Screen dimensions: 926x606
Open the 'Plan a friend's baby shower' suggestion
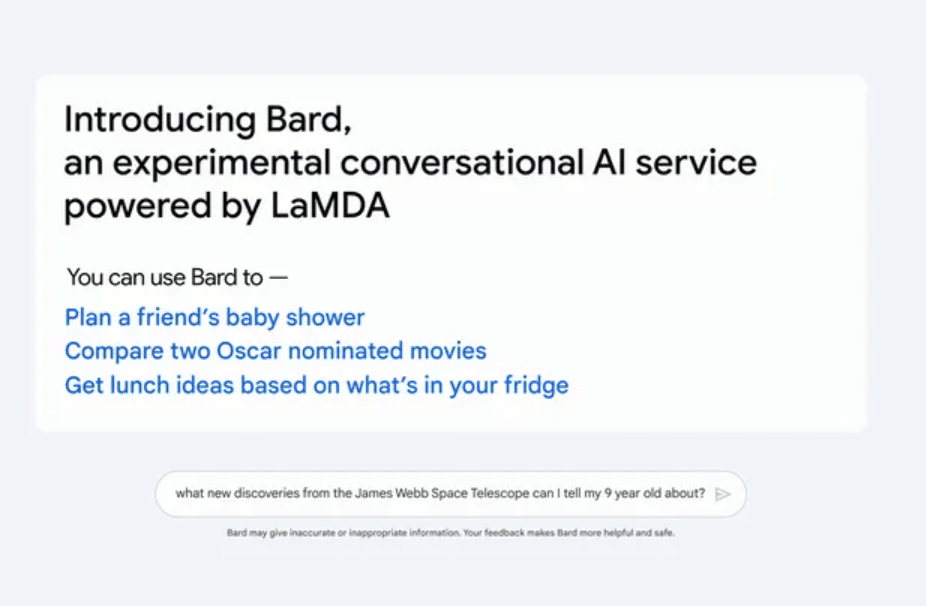tap(214, 318)
